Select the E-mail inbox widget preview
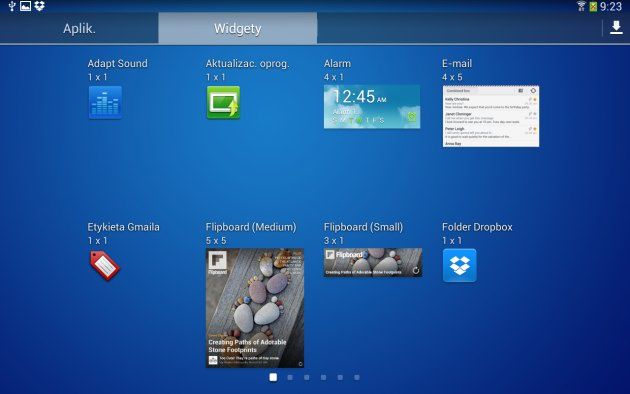 (x=491, y=116)
